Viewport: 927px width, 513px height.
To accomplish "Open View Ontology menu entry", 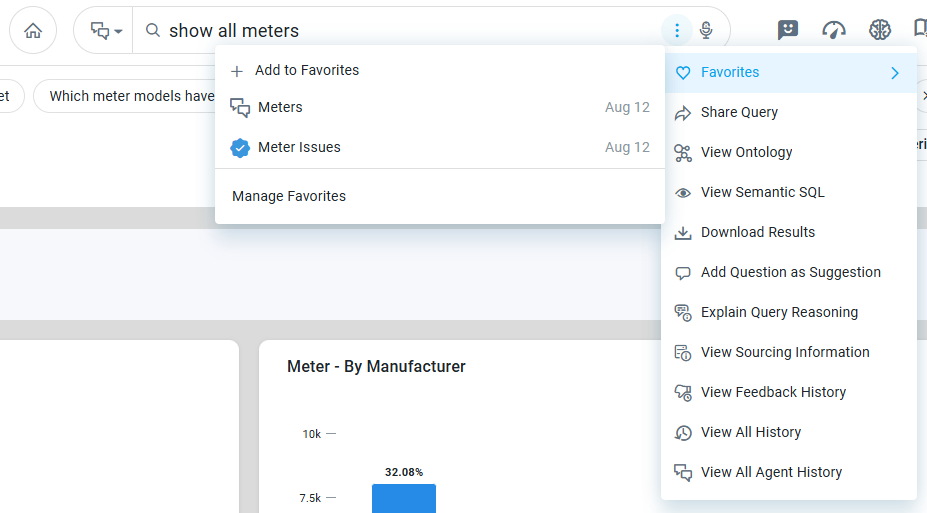I will click(791, 152).
